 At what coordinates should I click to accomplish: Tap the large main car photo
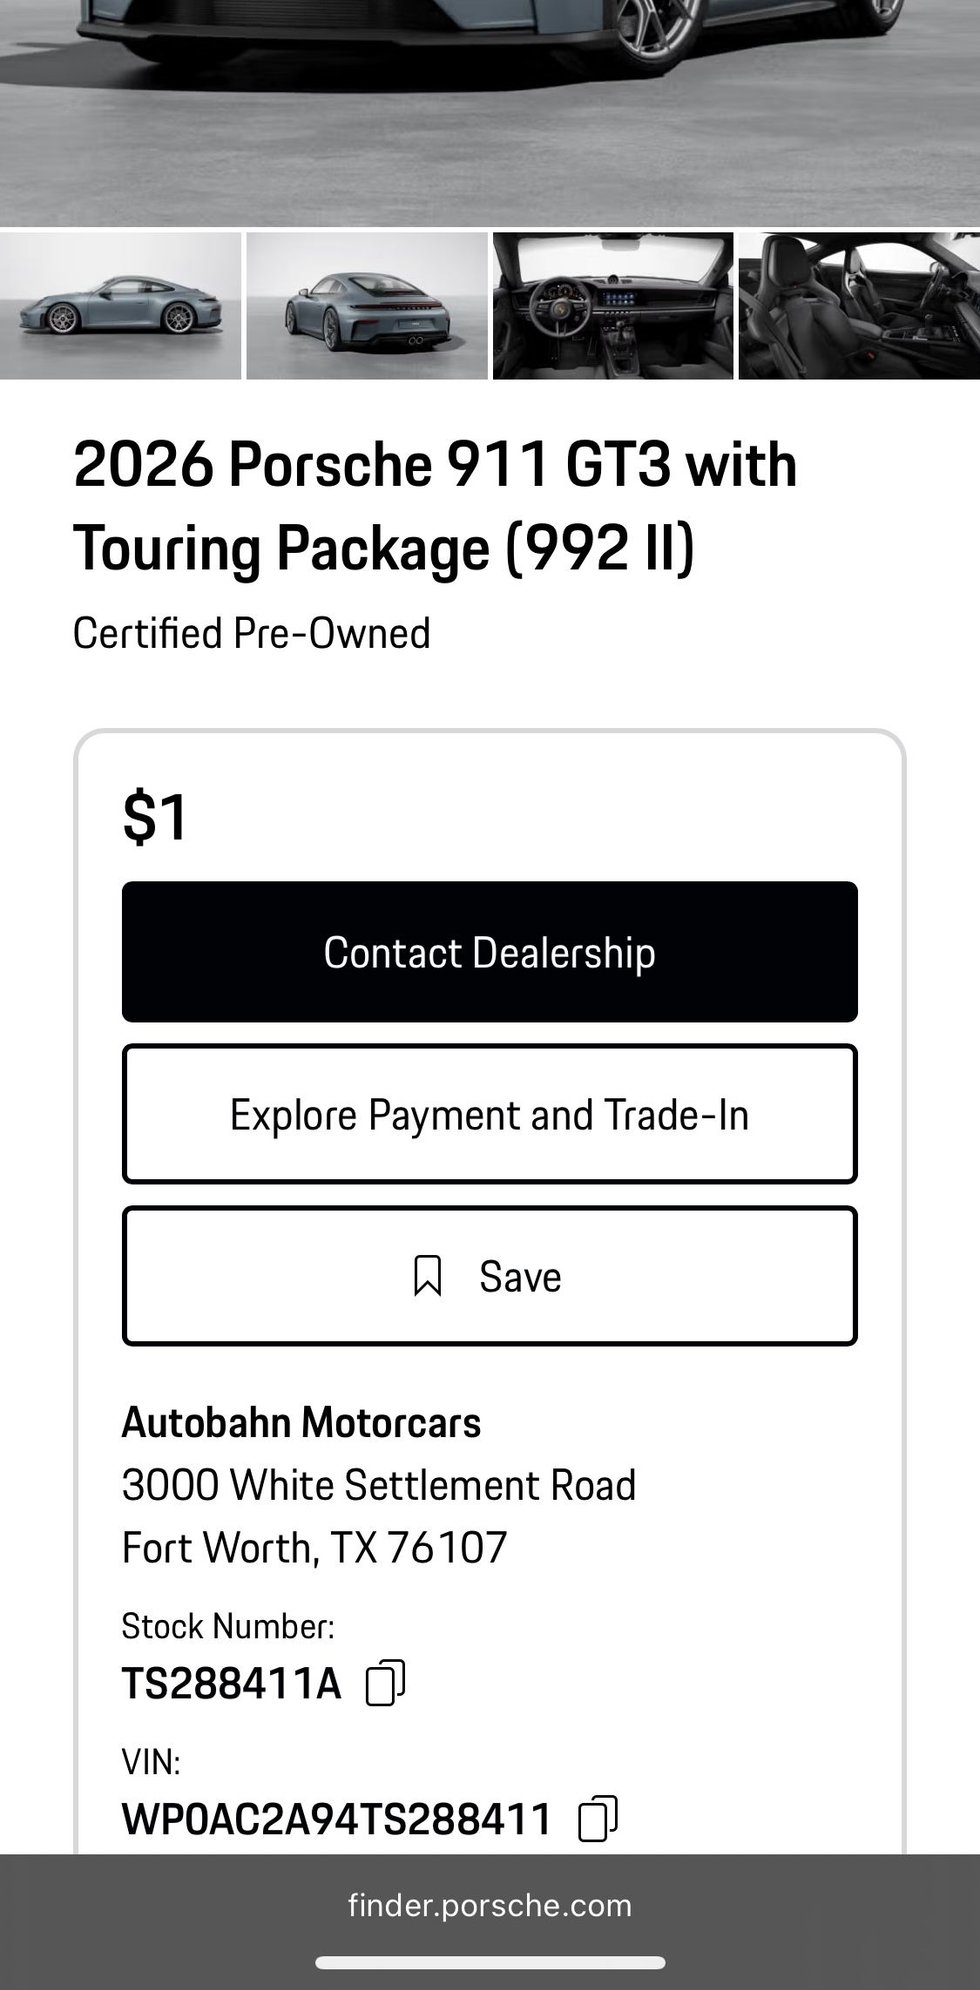pyautogui.click(x=489, y=110)
